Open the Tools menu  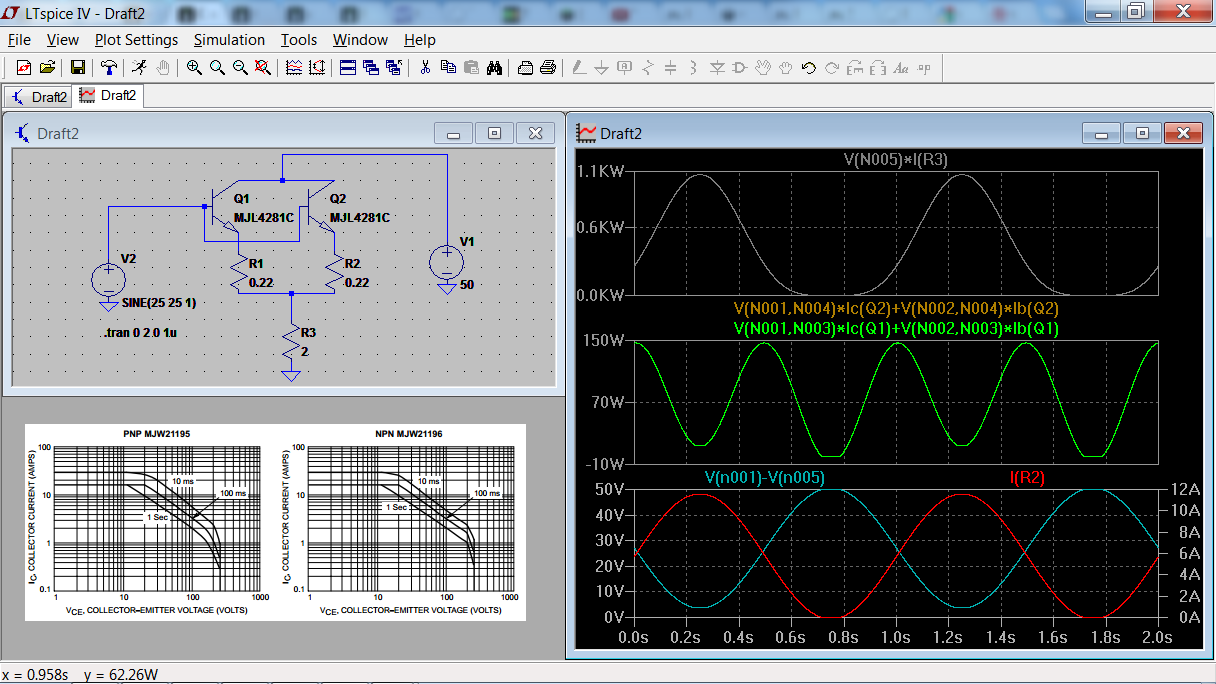point(298,40)
